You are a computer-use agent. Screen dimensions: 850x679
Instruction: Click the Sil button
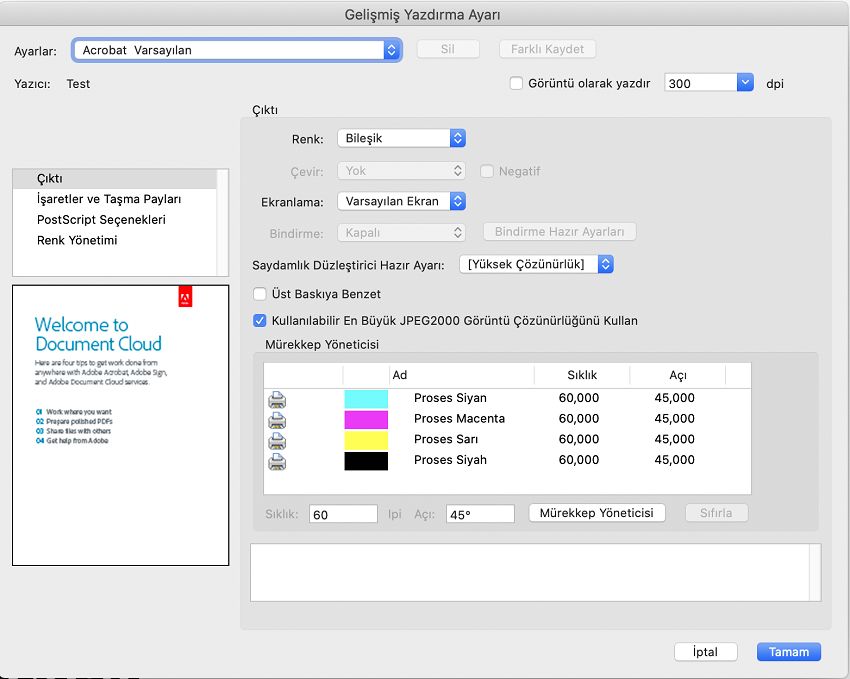(x=448, y=49)
